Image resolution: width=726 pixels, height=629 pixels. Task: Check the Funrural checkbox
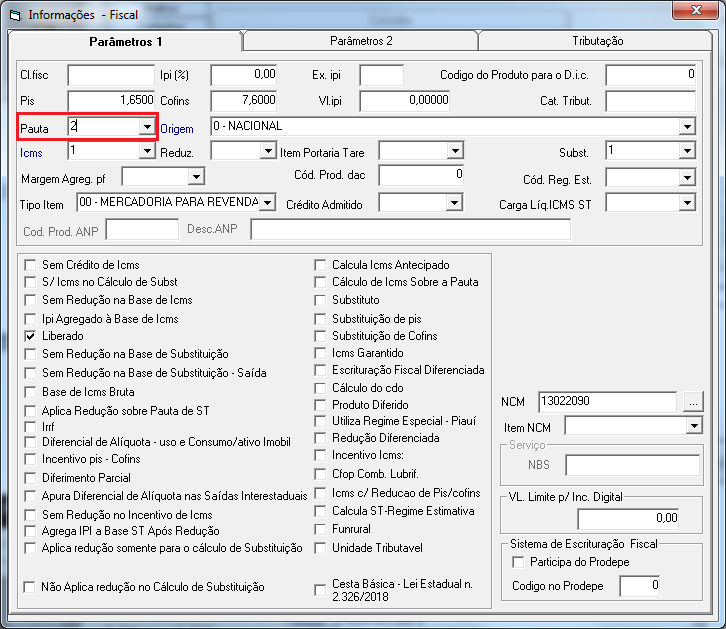tap(320, 529)
